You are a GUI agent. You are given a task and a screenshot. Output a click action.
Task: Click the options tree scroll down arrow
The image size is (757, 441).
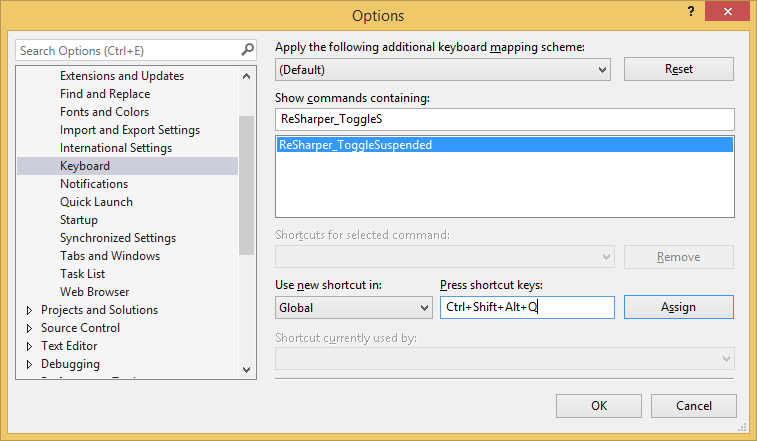click(x=248, y=369)
